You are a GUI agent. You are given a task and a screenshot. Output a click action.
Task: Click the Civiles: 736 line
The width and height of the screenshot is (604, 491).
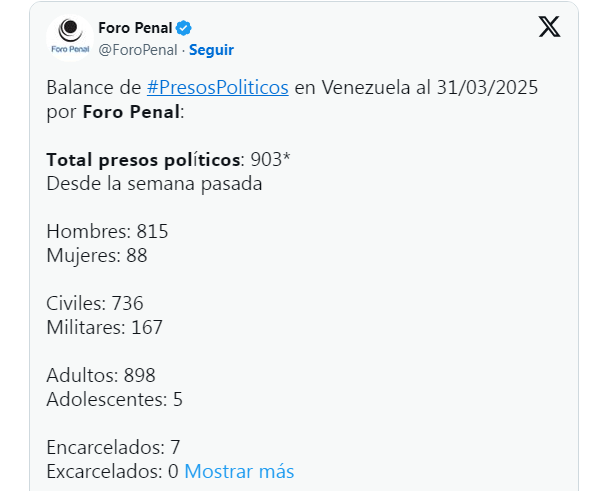point(95,303)
